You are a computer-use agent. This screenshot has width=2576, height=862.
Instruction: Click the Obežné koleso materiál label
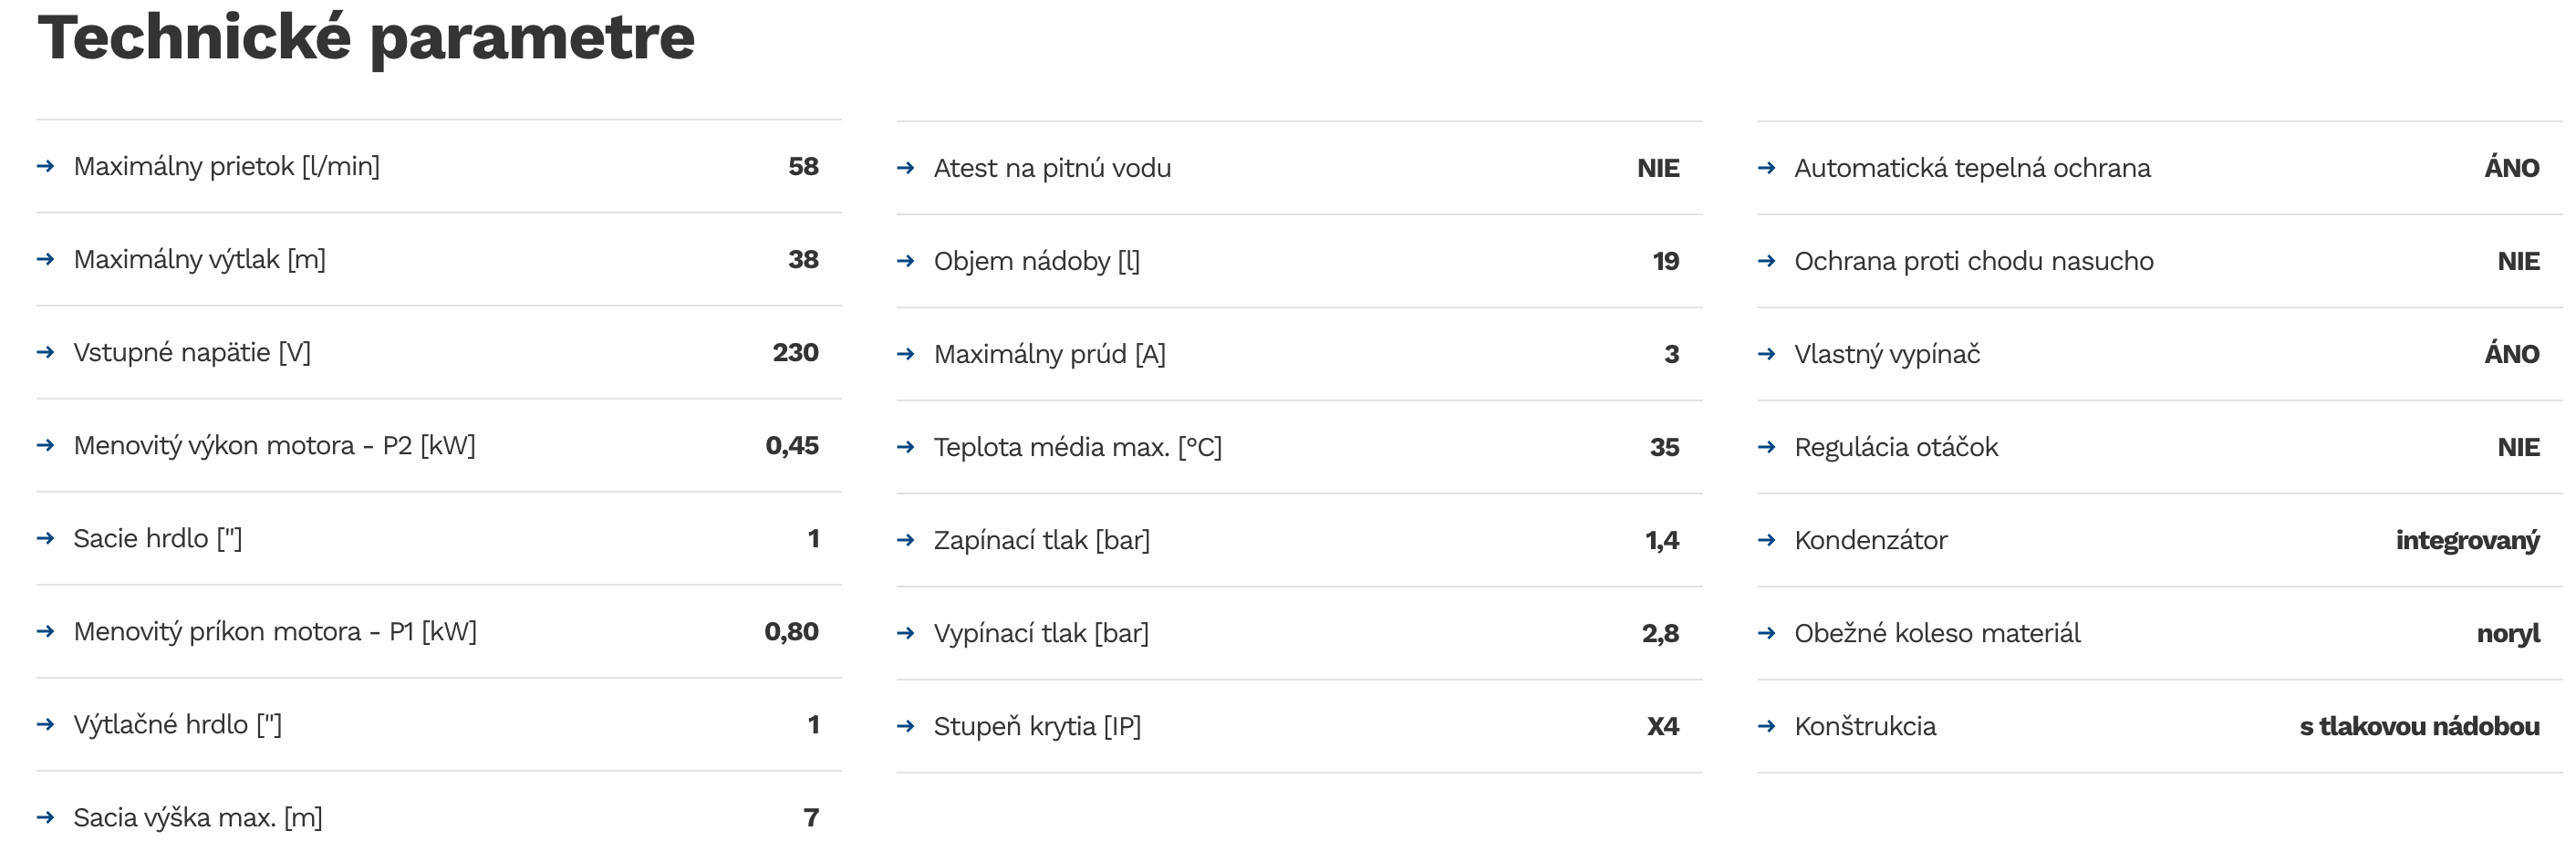(1937, 633)
